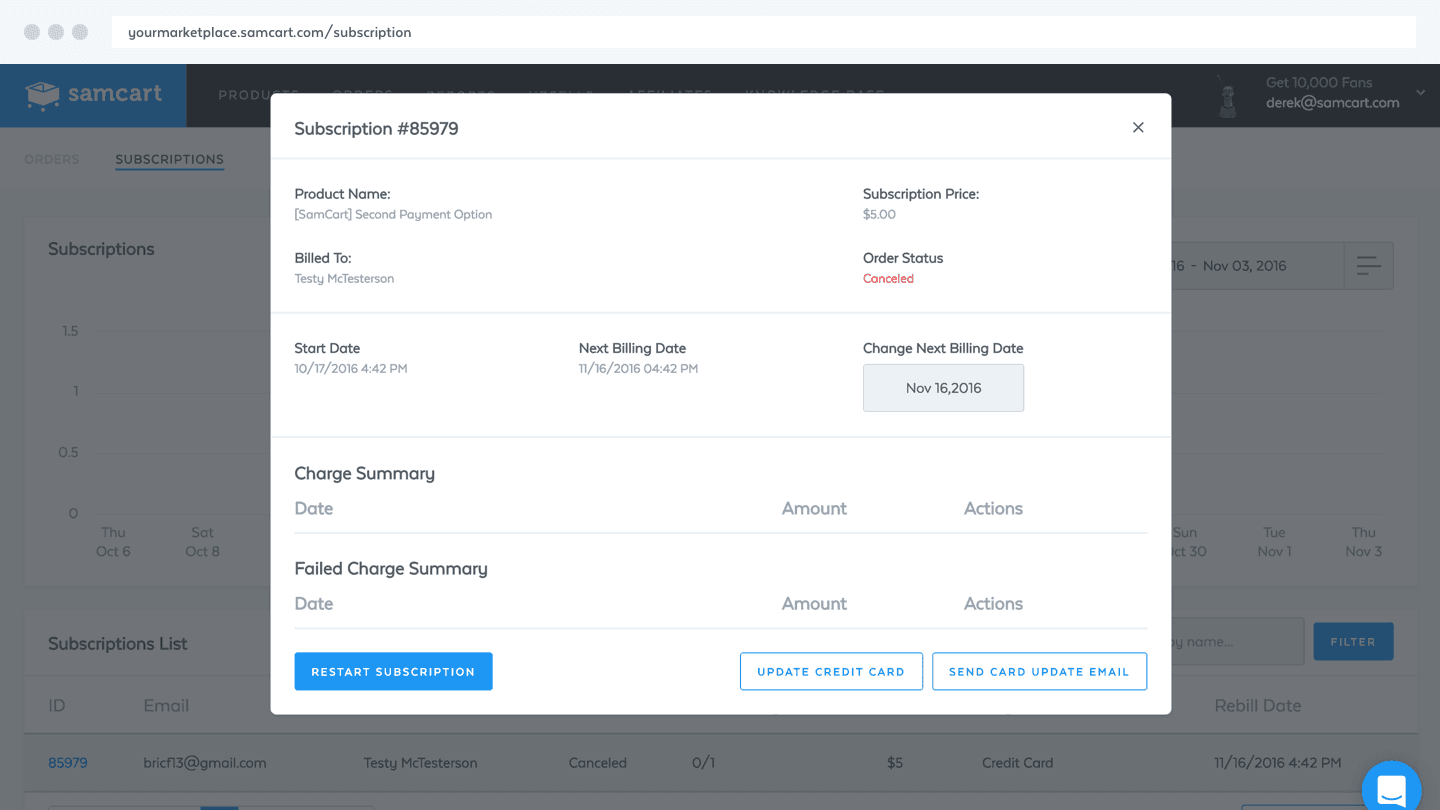Image resolution: width=1440 pixels, height=810 pixels.
Task: Open the Intercom chat bubble widget
Action: coord(1391,788)
